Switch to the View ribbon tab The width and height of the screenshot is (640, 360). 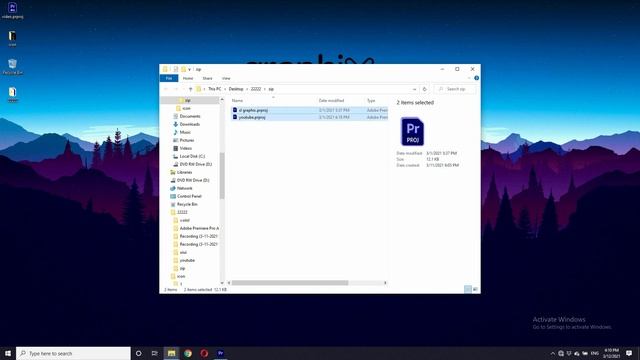(226, 78)
